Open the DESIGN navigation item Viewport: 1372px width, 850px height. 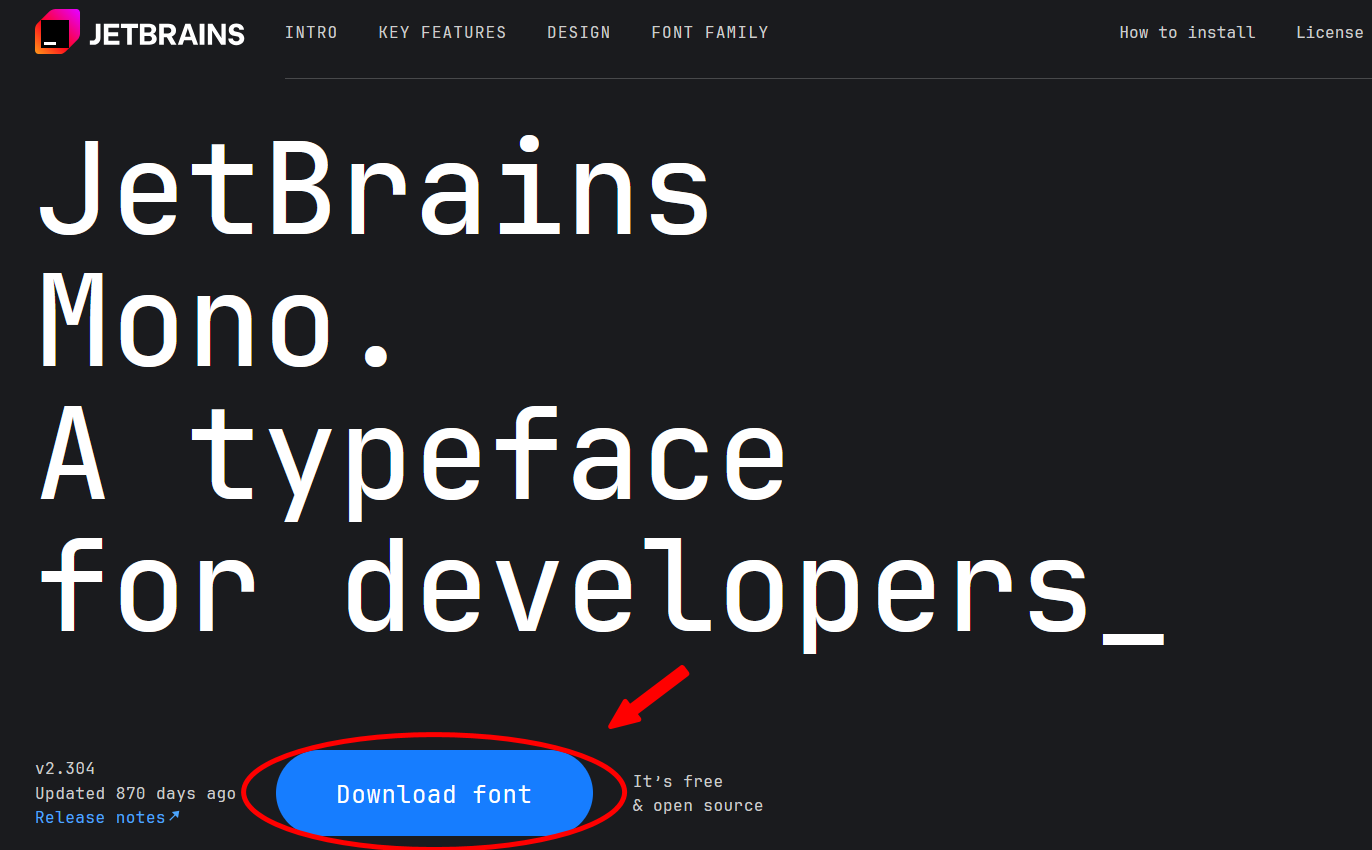[579, 32]
